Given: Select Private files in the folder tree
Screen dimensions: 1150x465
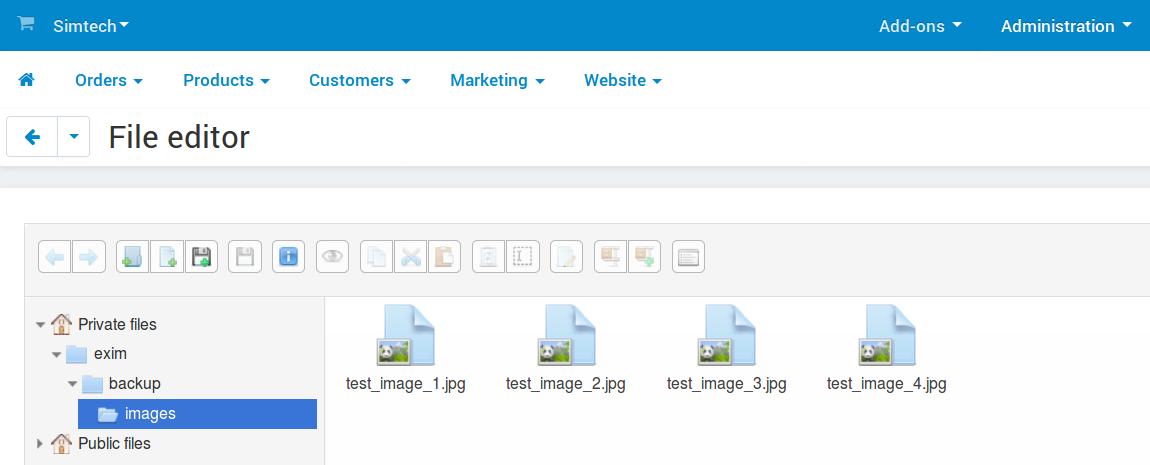Looking at the screenshot, I should [x=117, y=324].
